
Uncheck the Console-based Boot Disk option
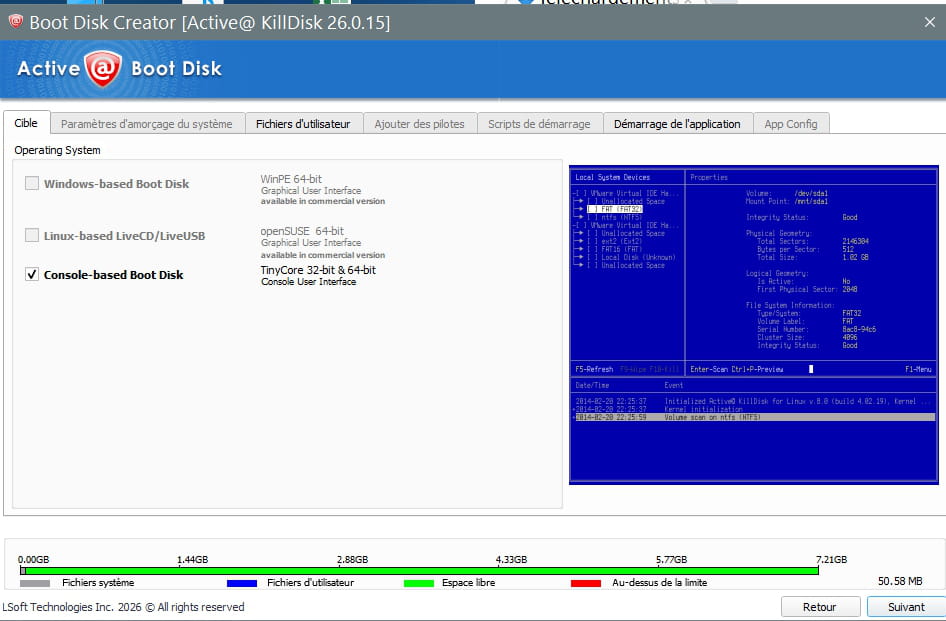tap(32, 274)
